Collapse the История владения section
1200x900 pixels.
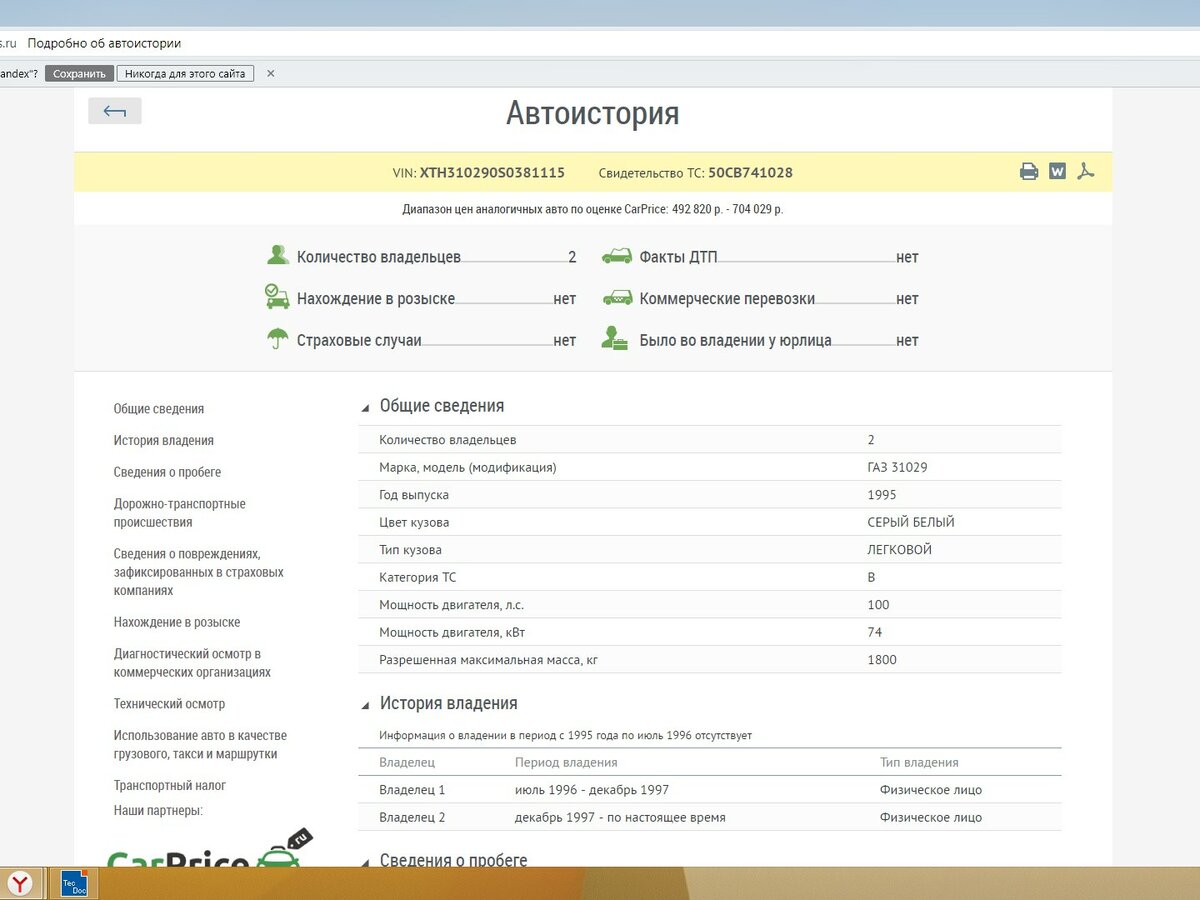tap(365, 705)
